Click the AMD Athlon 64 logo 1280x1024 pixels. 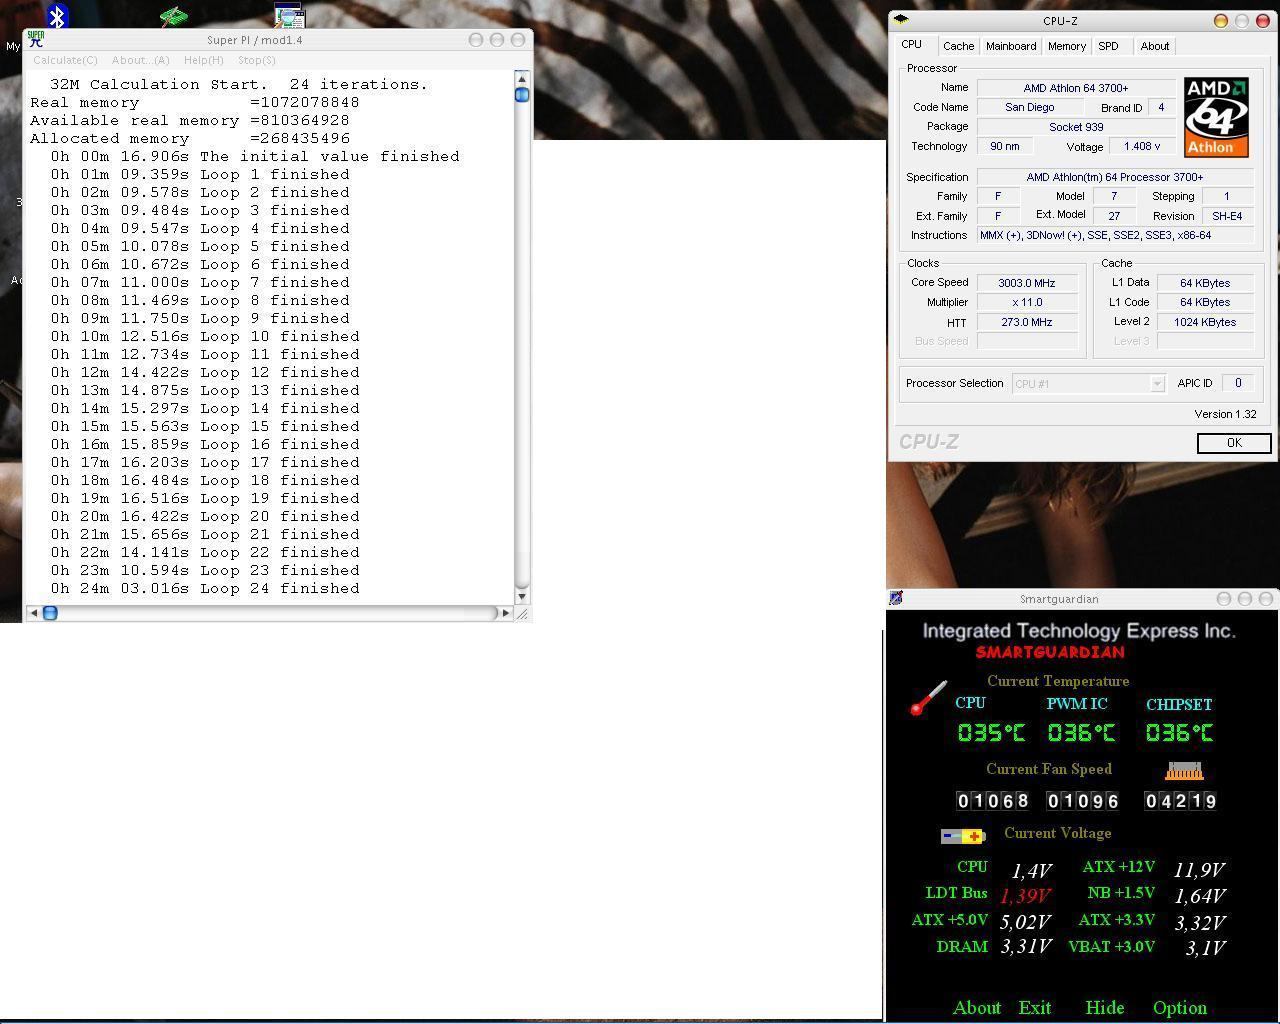1216,117
